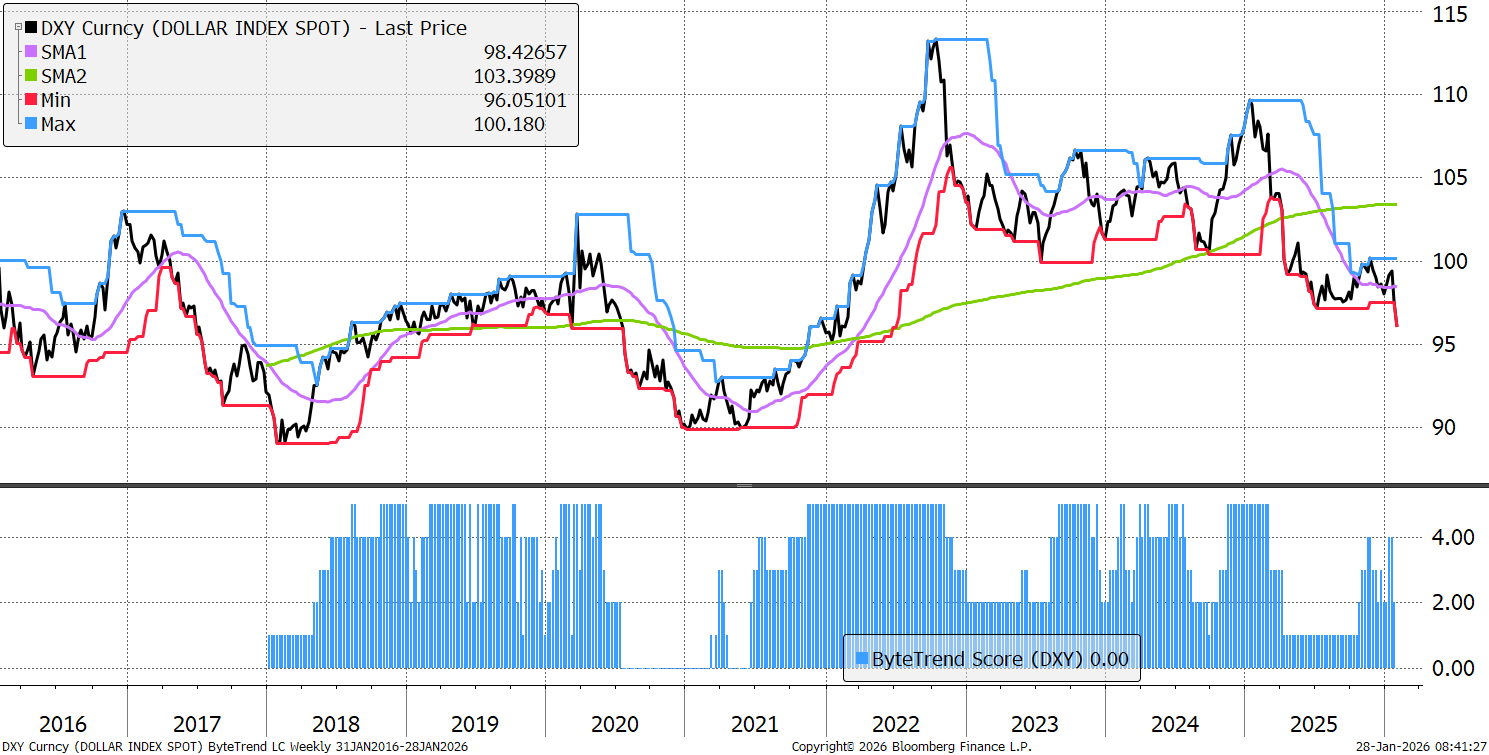
Task: Click the green SMA2 legend swatch
Action: click(31, 76)
